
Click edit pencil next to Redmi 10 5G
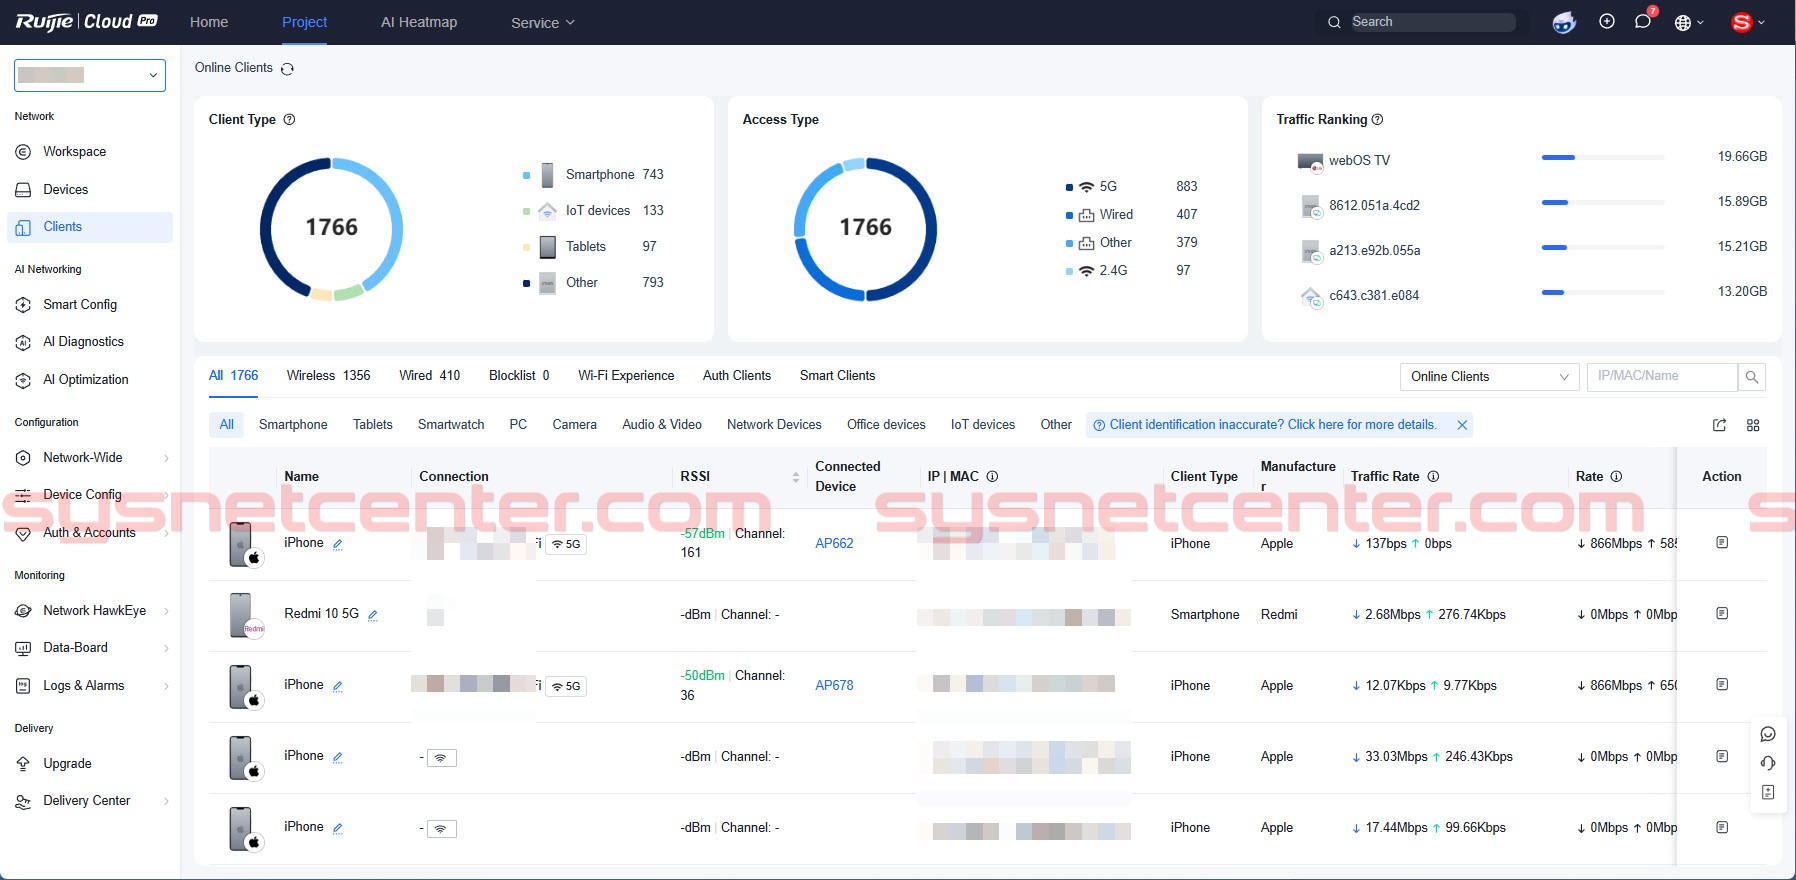pos(373,615)
